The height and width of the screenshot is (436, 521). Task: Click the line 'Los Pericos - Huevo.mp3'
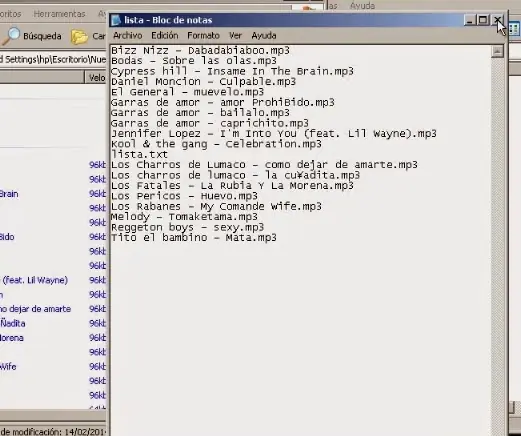click(x=184, y=196)
